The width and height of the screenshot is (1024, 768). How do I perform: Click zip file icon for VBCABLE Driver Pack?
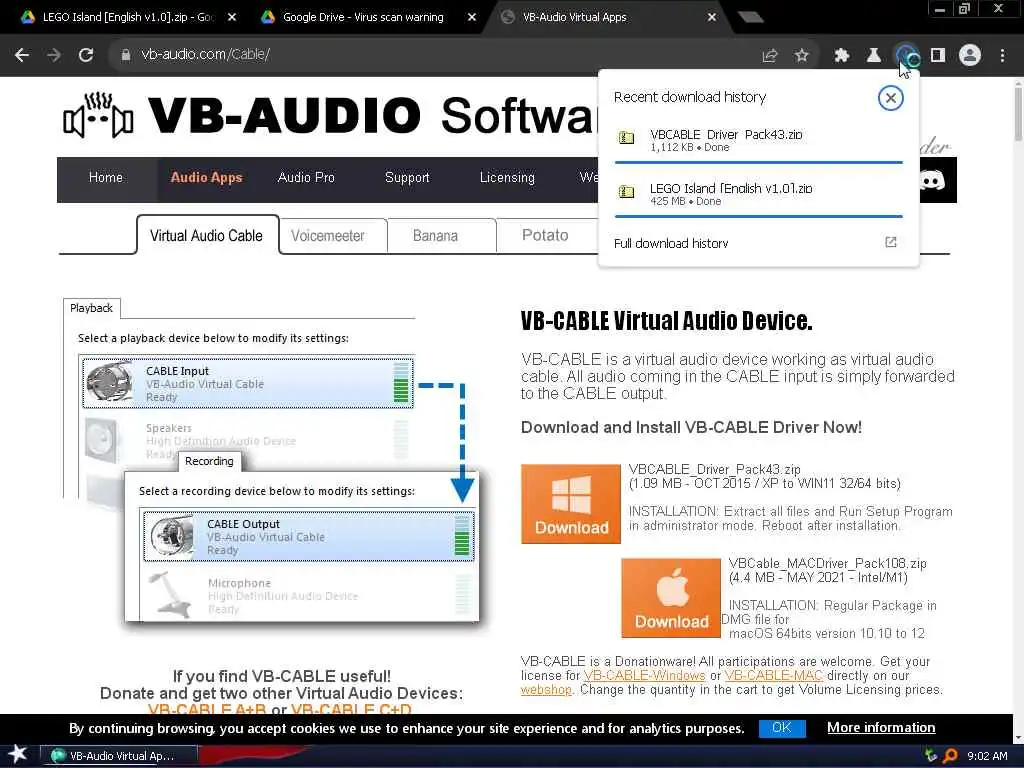click(x=626, y=138)
